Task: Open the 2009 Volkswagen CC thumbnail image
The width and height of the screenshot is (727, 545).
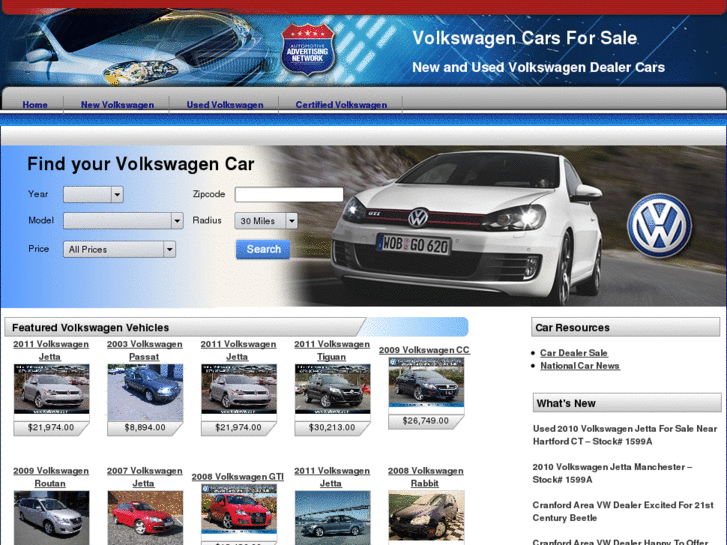Action: 426,382
